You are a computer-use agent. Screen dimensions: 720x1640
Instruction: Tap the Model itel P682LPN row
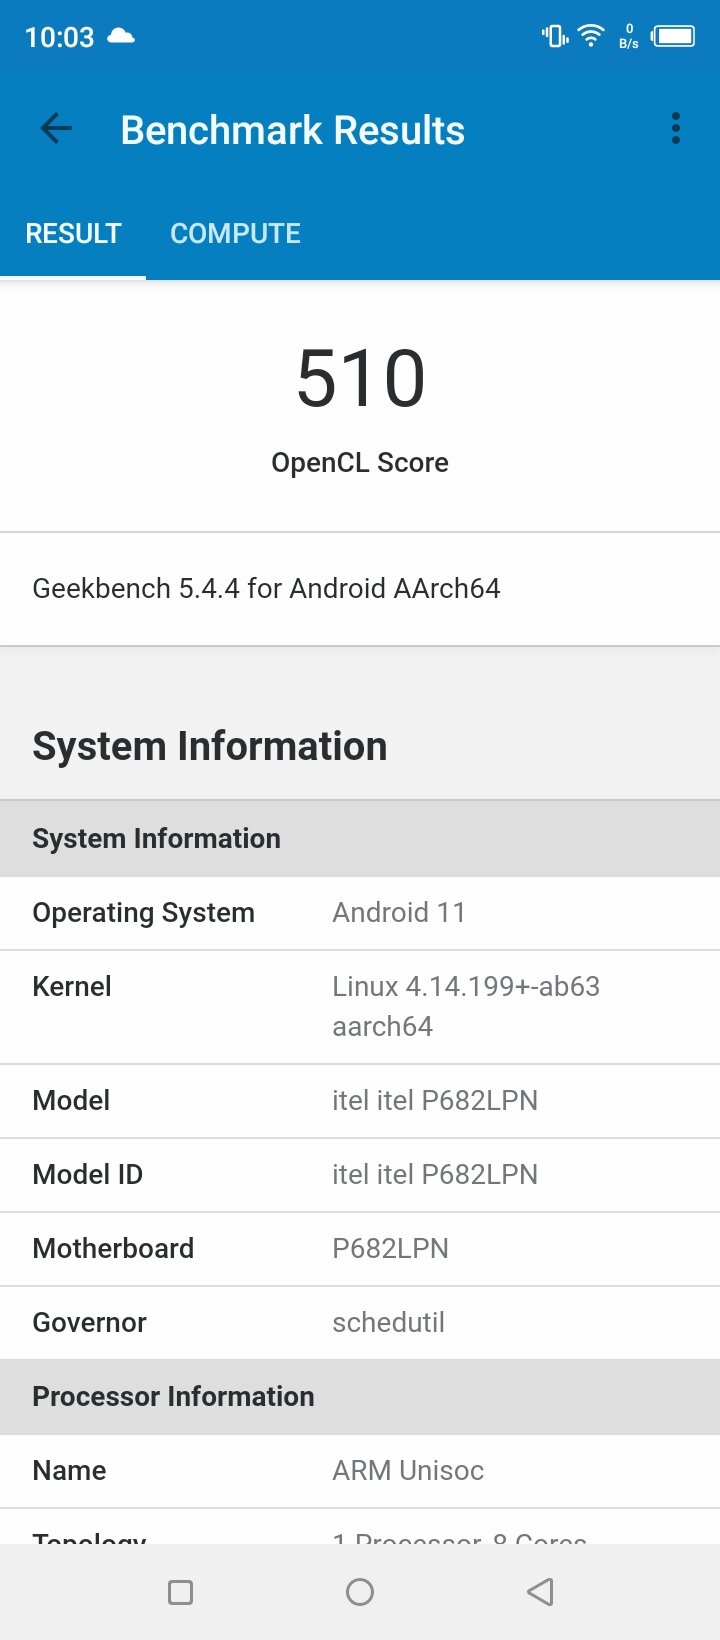[x=360, y=1101]
